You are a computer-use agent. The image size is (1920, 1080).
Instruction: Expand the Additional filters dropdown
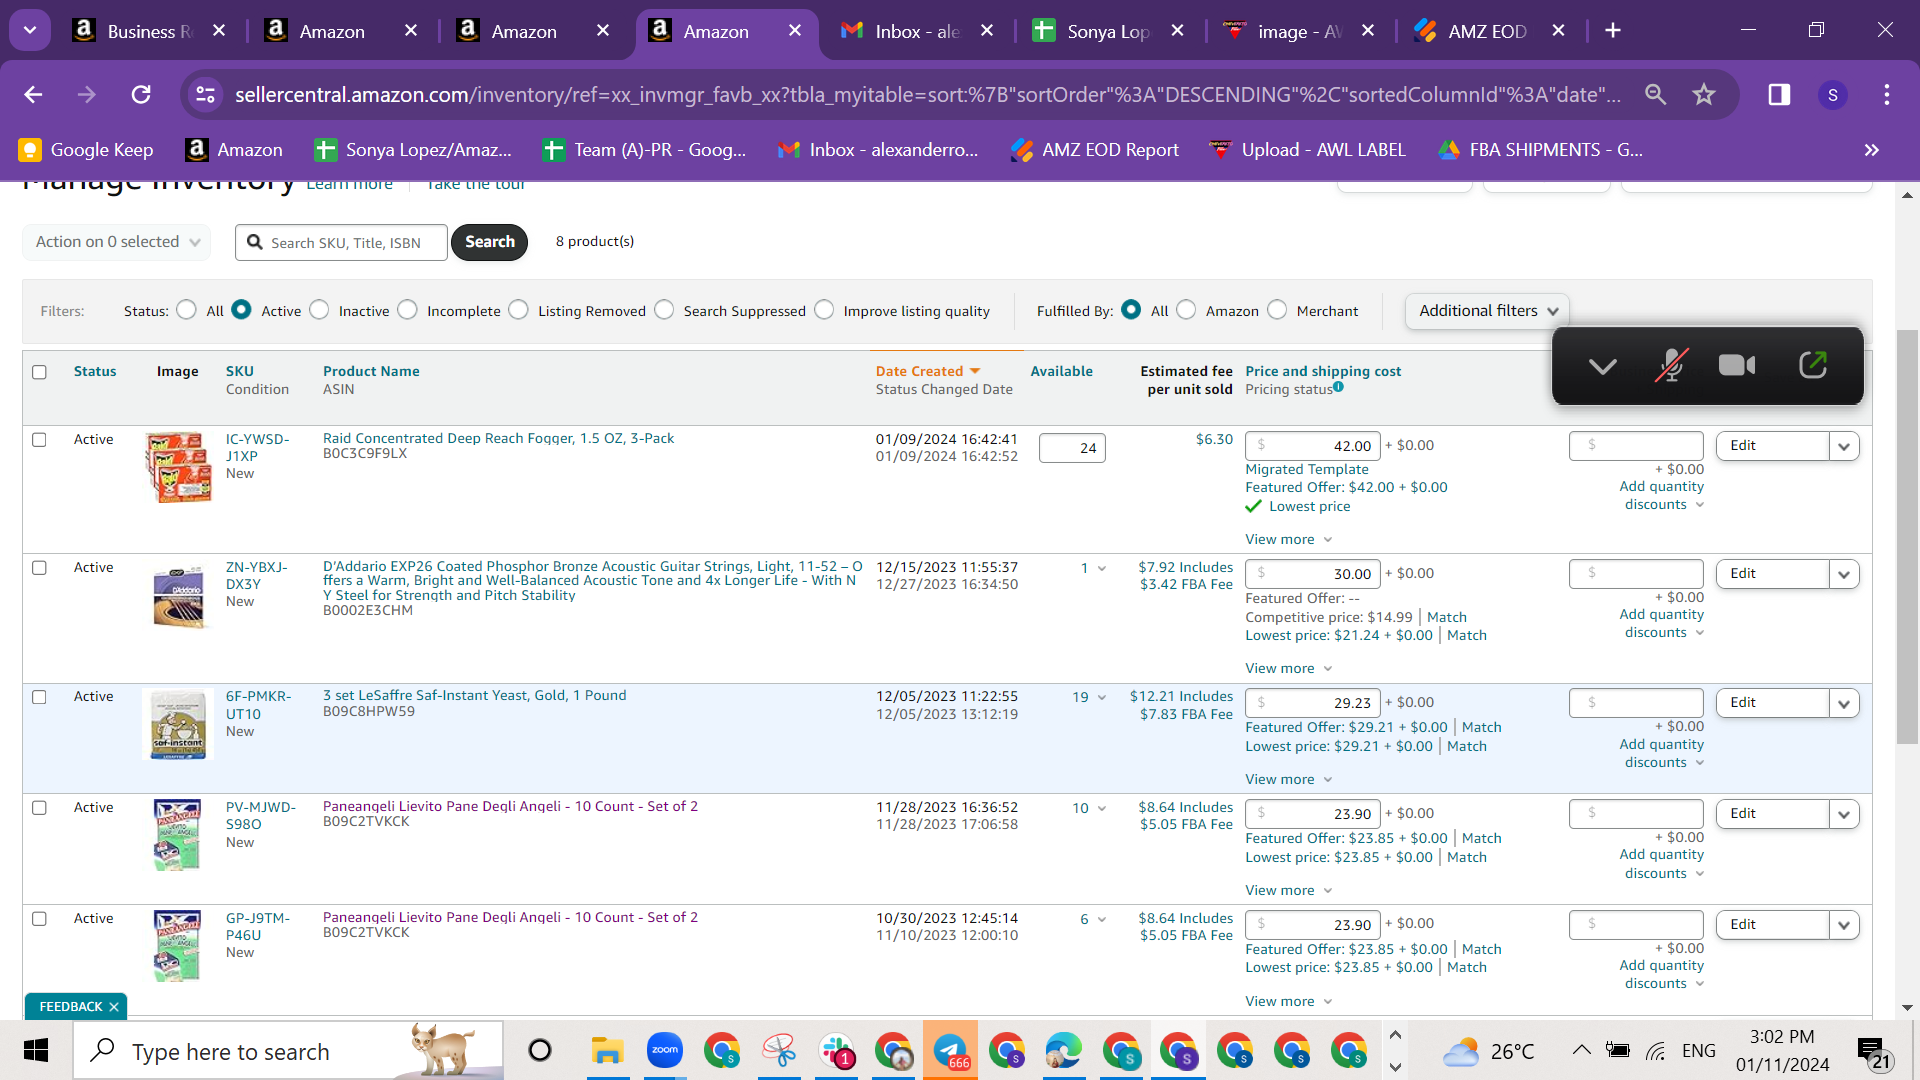pyautogui.click(x=1487, y=311)
